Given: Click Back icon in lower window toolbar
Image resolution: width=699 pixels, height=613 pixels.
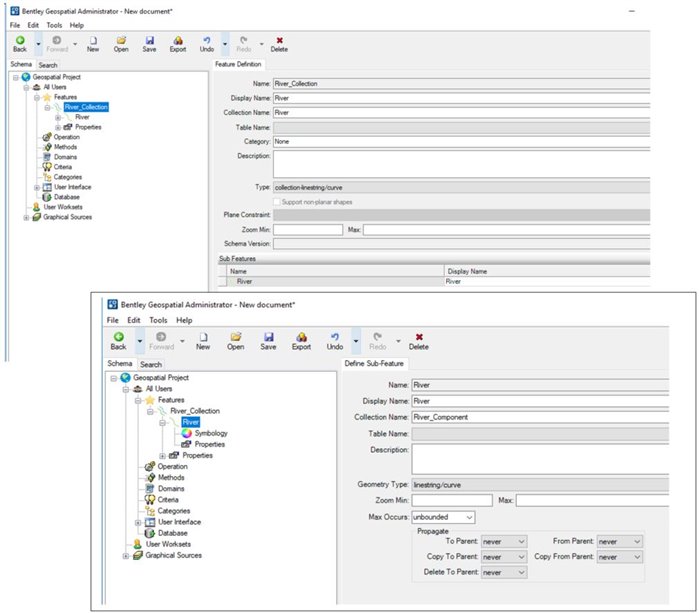Looking at the screenshot, I should [x=119, y=337].
